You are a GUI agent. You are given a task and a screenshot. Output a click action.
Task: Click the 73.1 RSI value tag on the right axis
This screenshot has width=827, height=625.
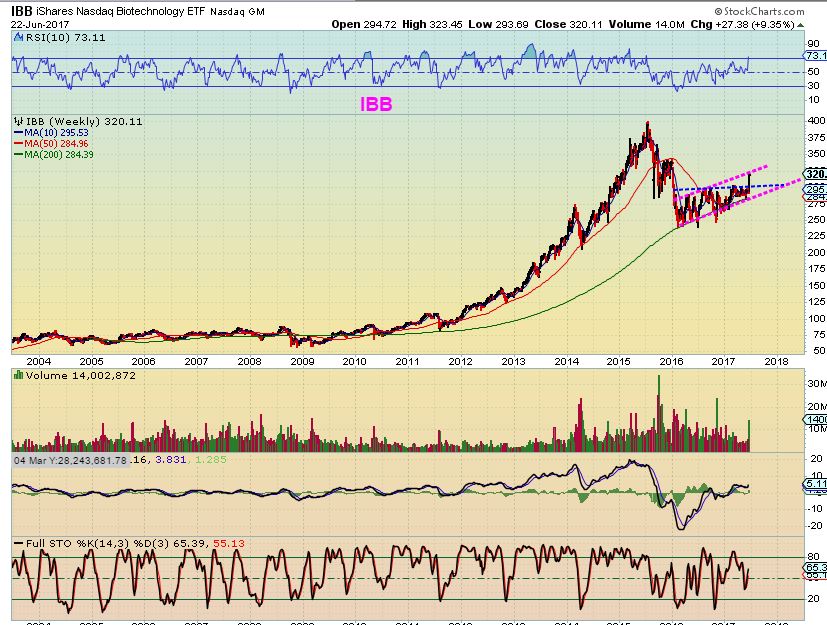click(815, 55)
